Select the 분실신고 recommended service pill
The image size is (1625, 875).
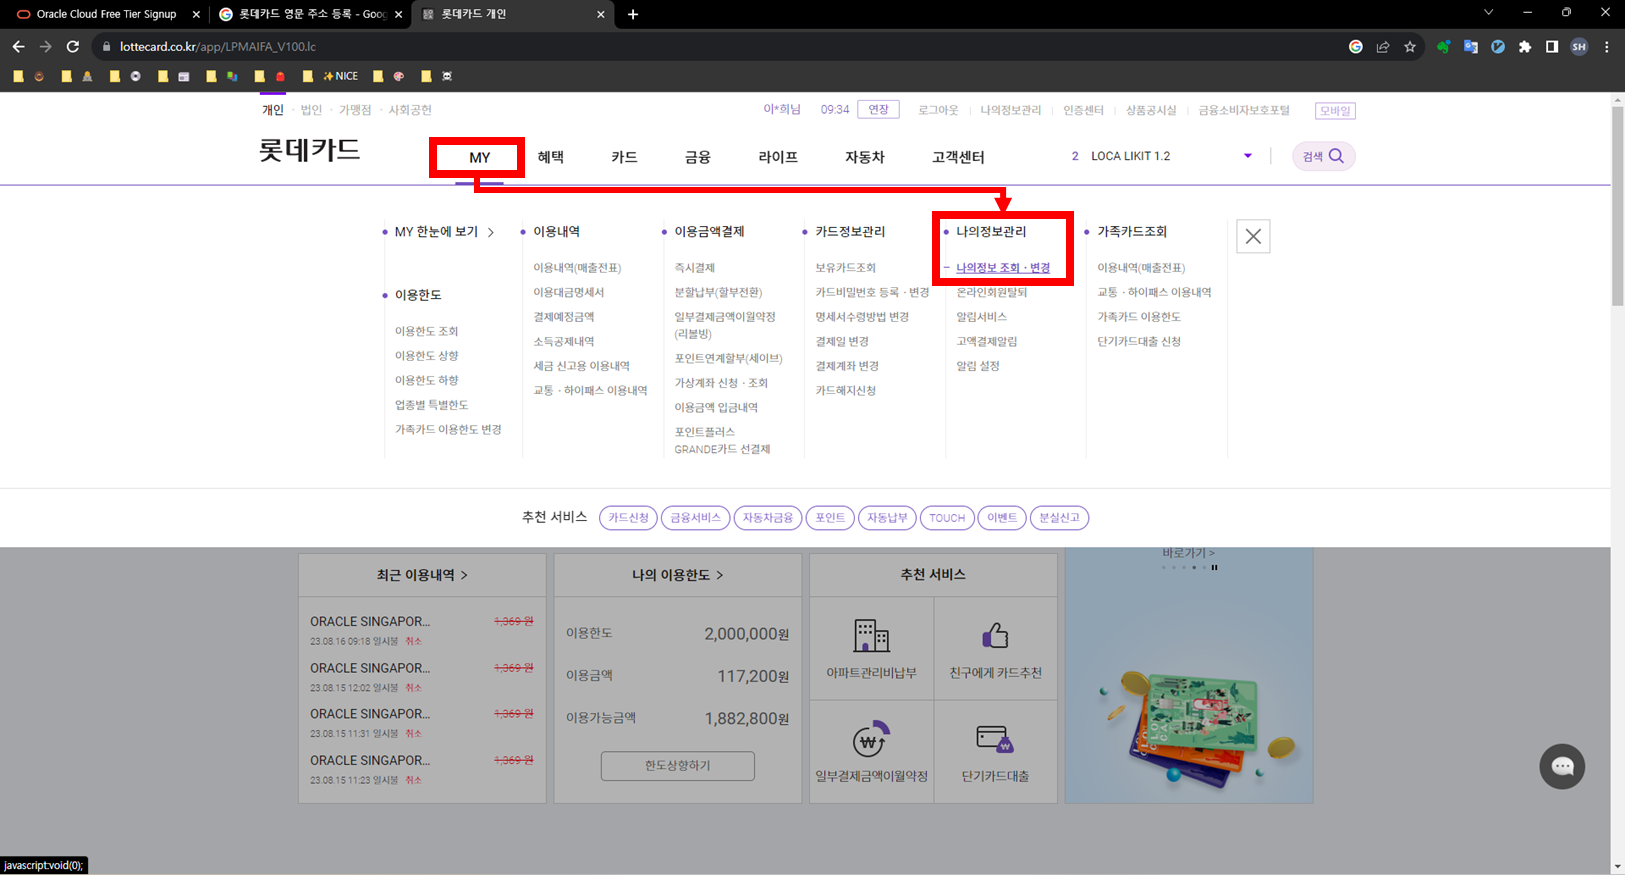click(1059, 518)
